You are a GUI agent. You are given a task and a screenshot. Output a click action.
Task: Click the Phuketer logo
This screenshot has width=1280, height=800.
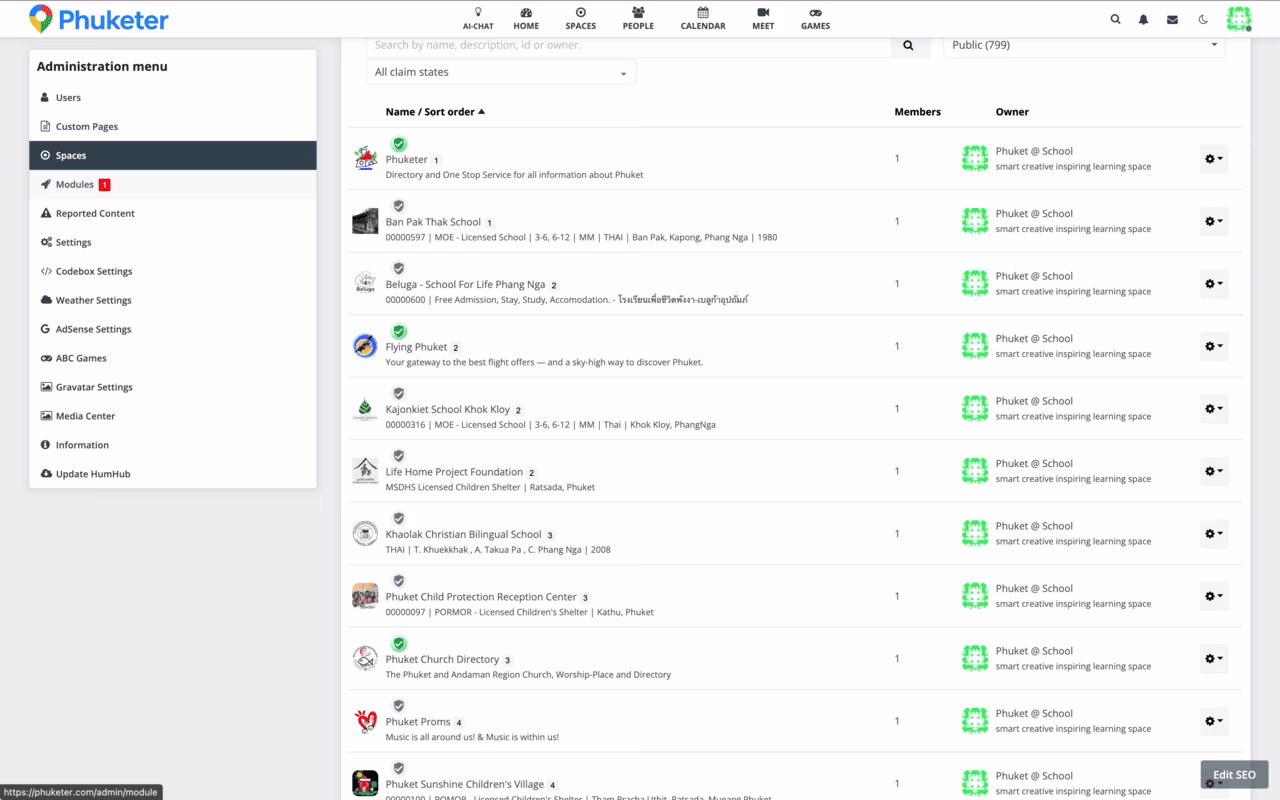[99, 19]
